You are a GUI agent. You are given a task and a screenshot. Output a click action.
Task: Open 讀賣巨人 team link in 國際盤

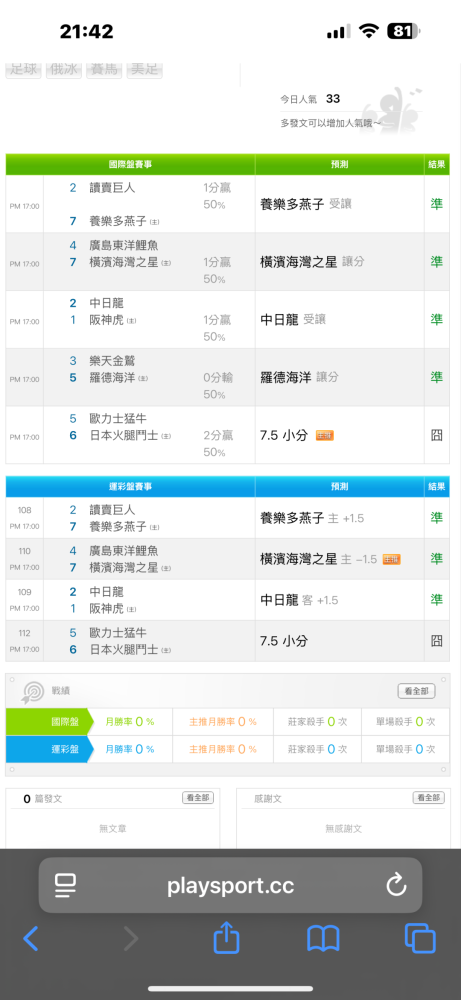pos(112,188)
